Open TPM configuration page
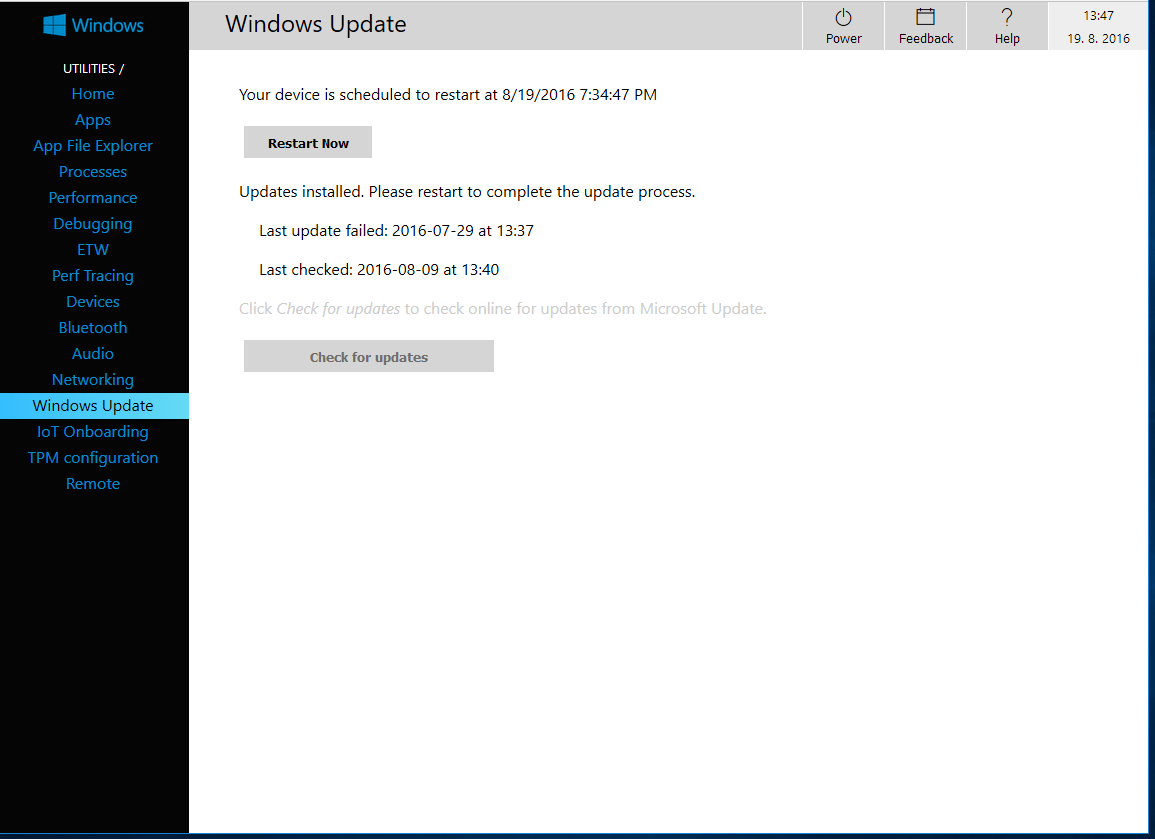 click(x=93, y=457)
